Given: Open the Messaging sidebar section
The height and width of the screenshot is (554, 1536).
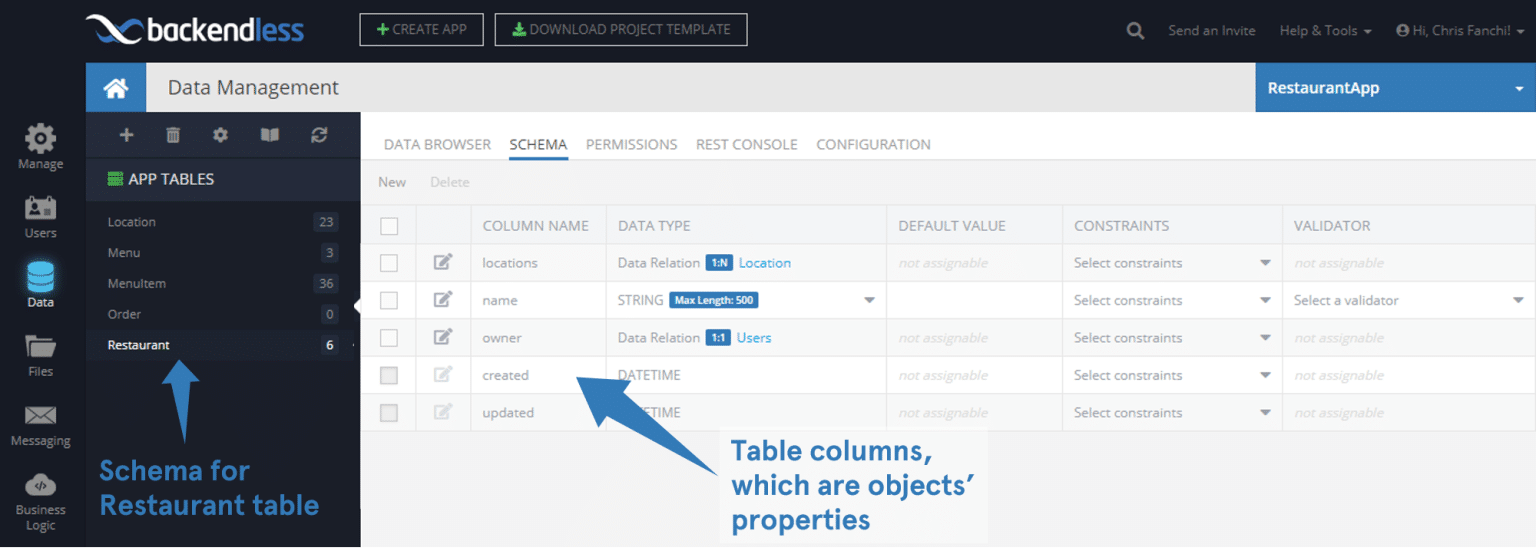Looking at the screenshot, I should tap(40, 425).
